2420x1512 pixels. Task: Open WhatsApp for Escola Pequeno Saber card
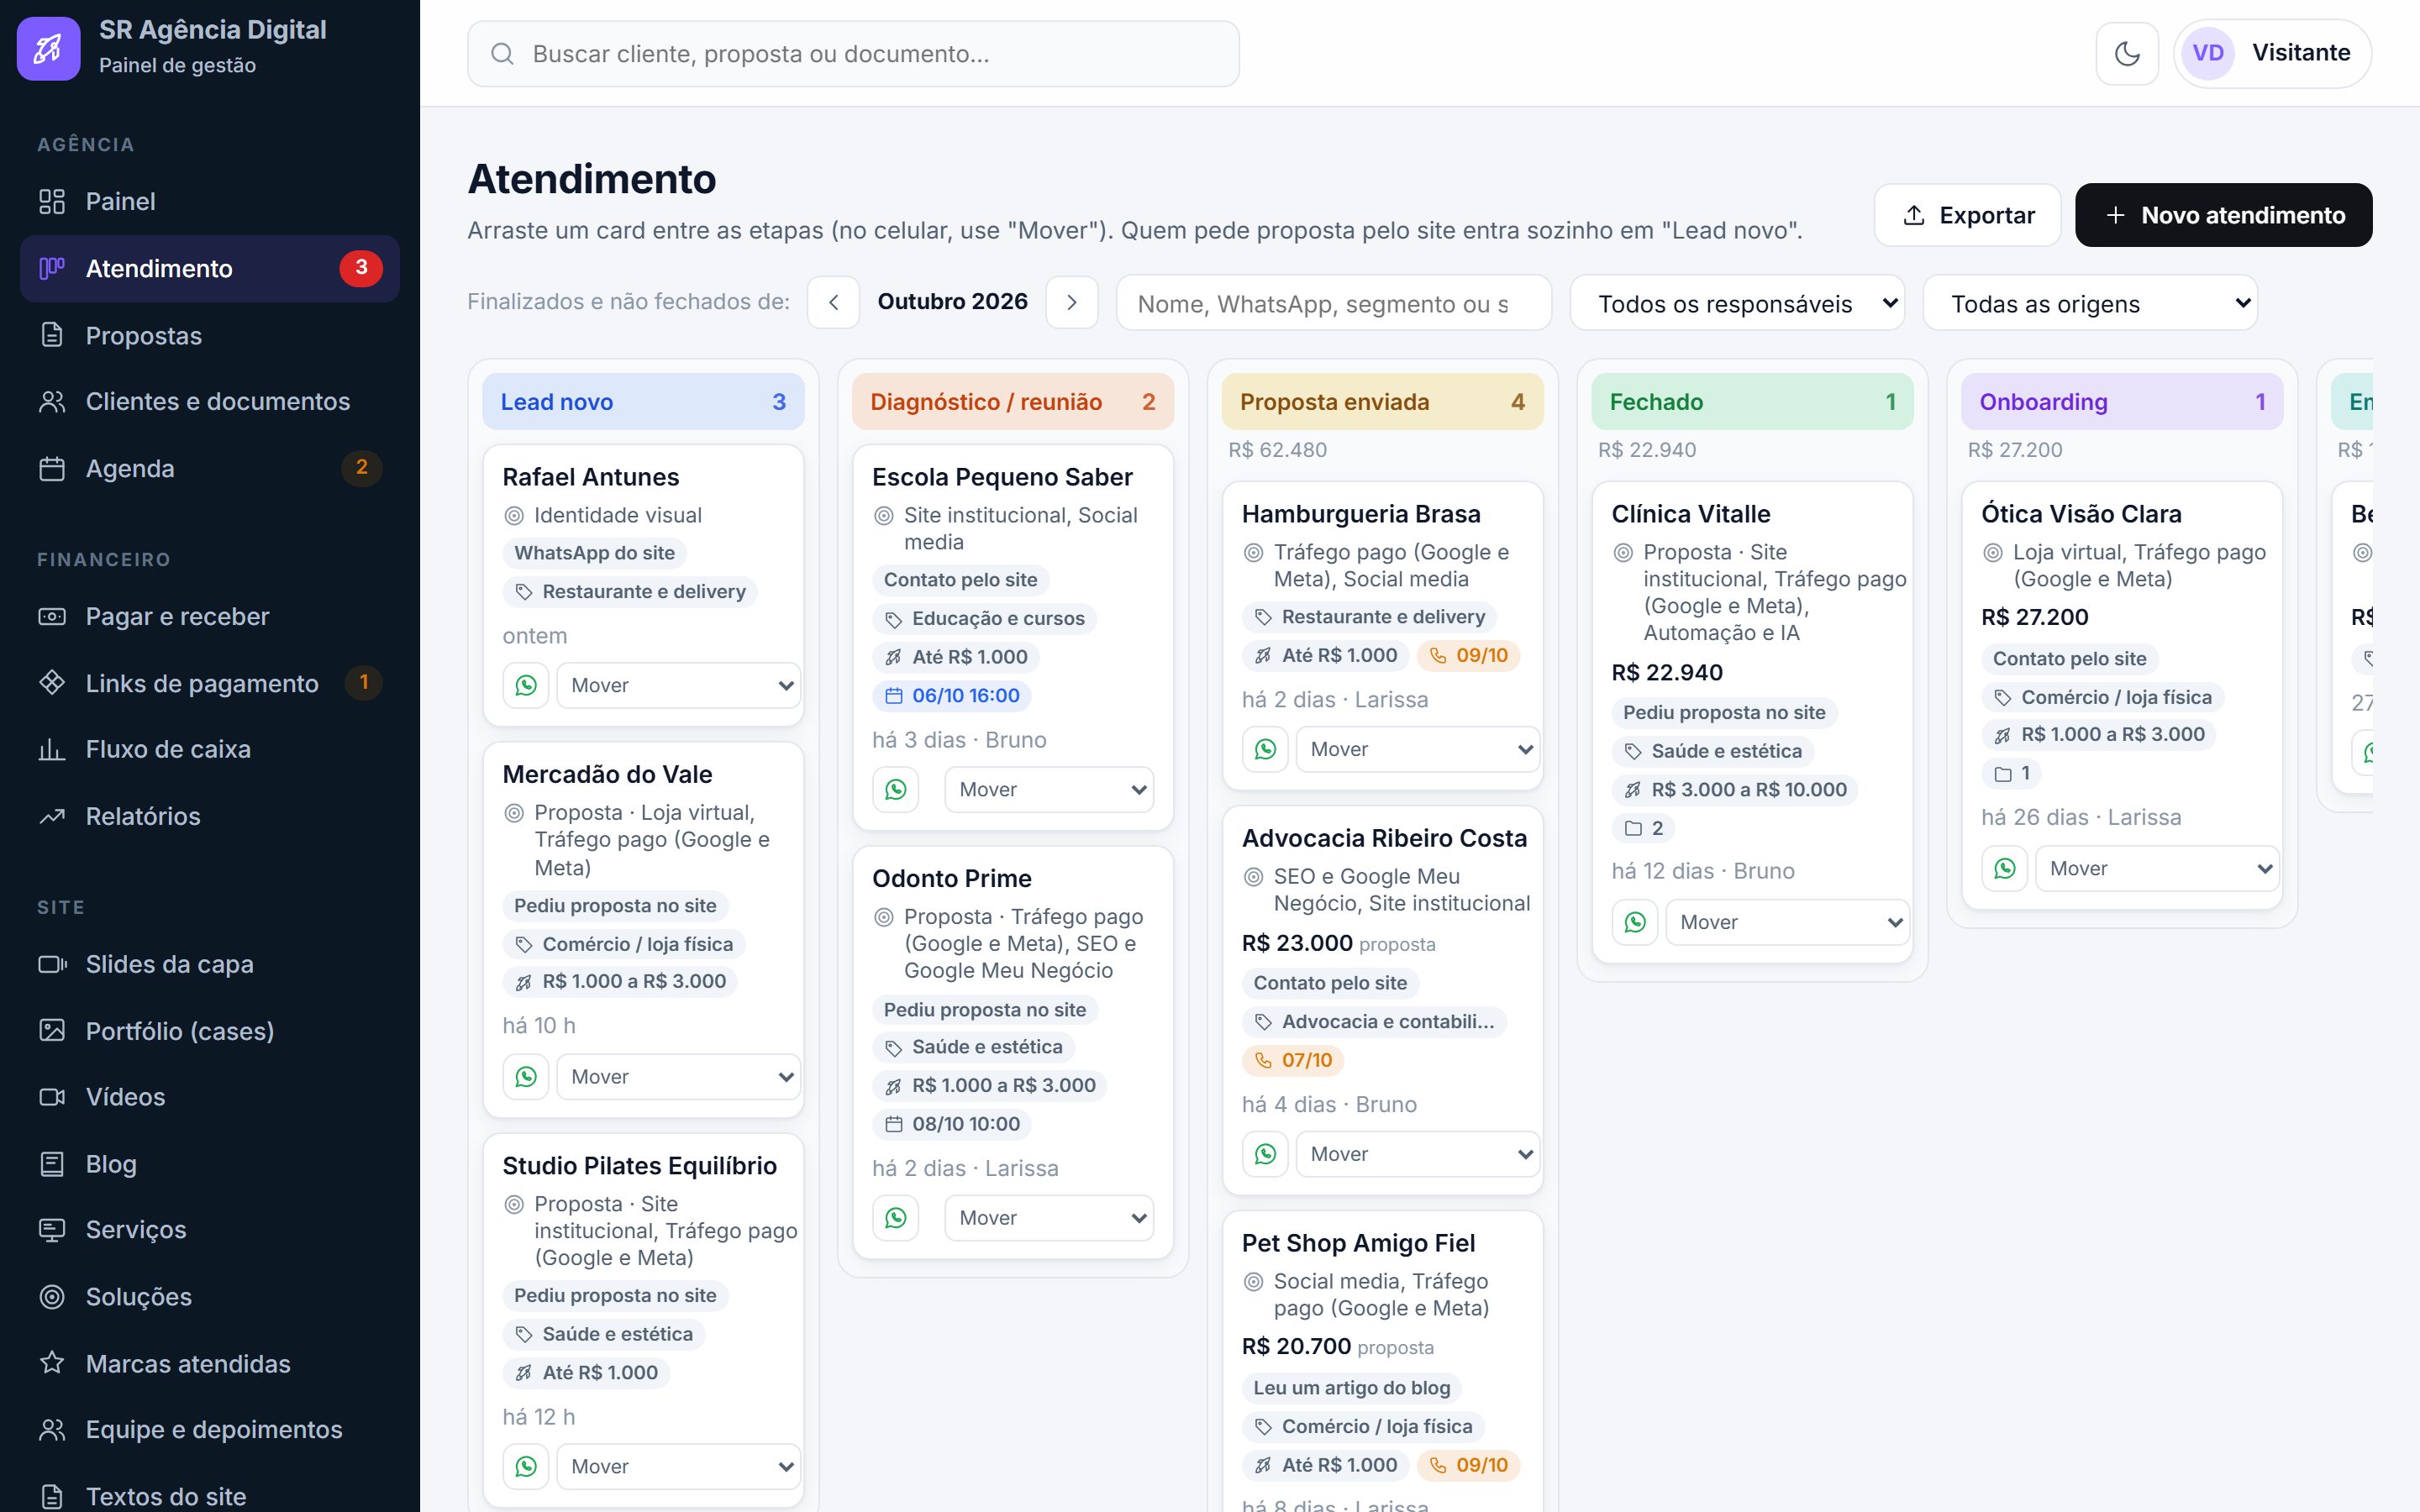pyautogui.click(x=896, y=789)
